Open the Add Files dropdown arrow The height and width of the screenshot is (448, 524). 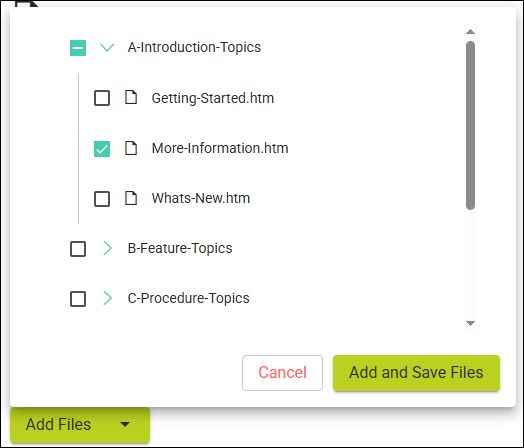125,425
